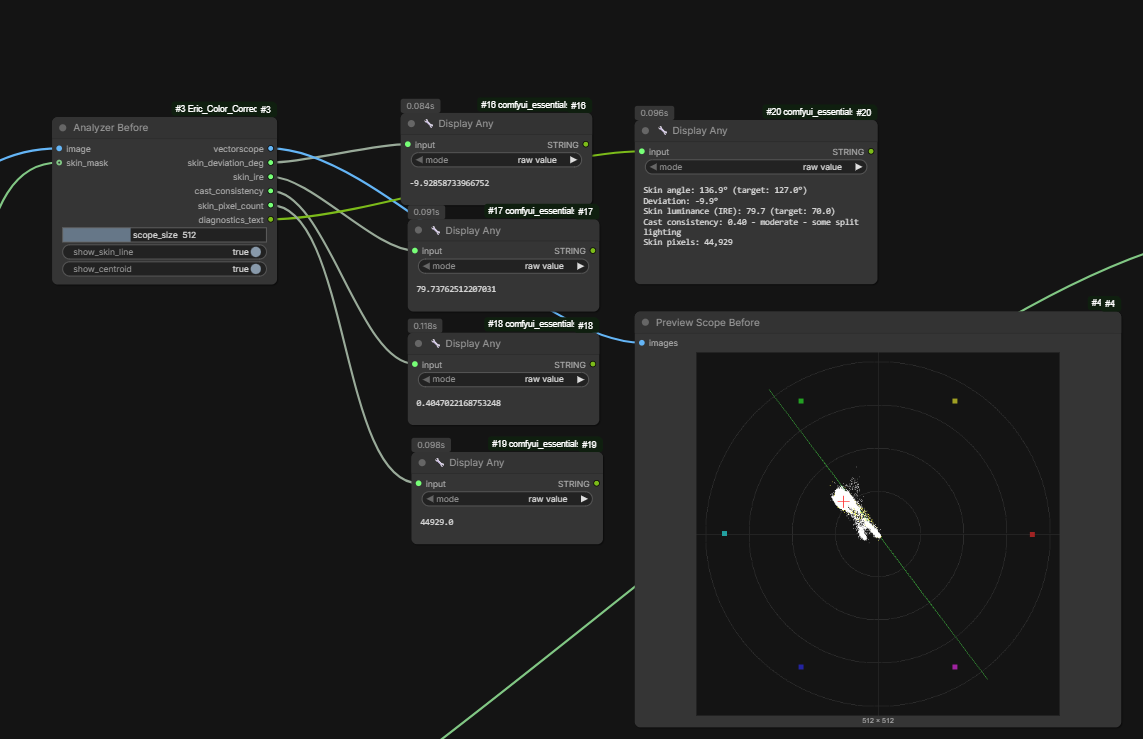Screen dimensions: 1143x739
Task: Adjust the scope_size 512 slider
Action: point(164,235)
